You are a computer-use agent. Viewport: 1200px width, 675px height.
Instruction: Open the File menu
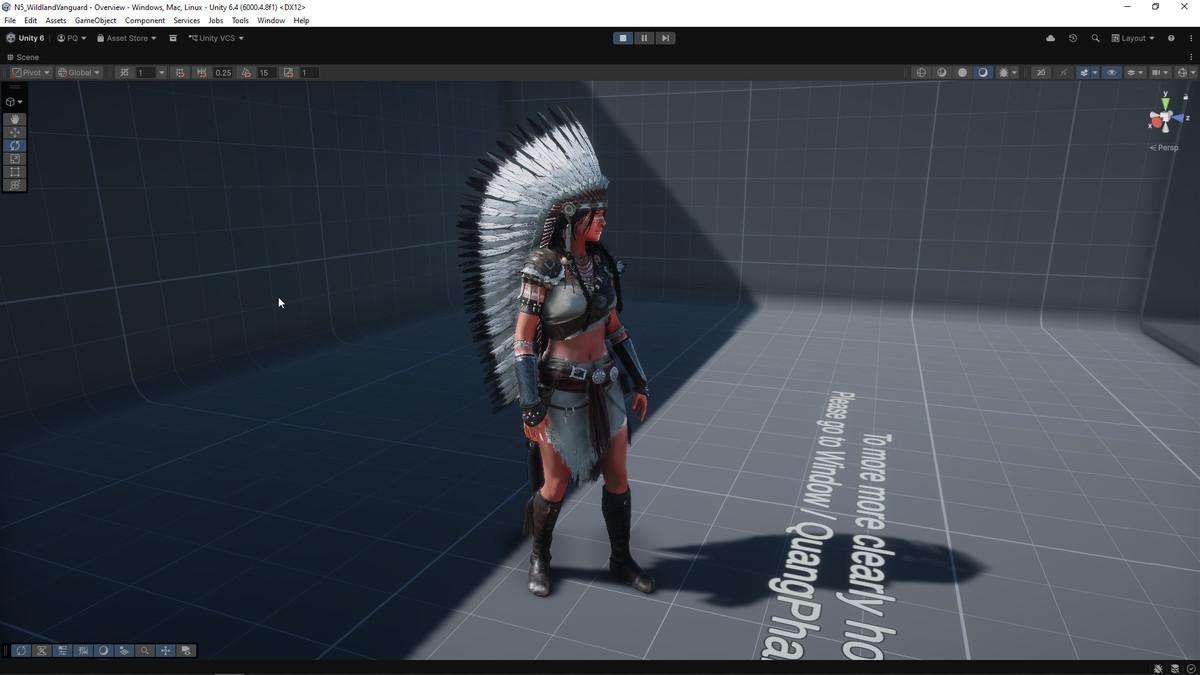point(10,20)
